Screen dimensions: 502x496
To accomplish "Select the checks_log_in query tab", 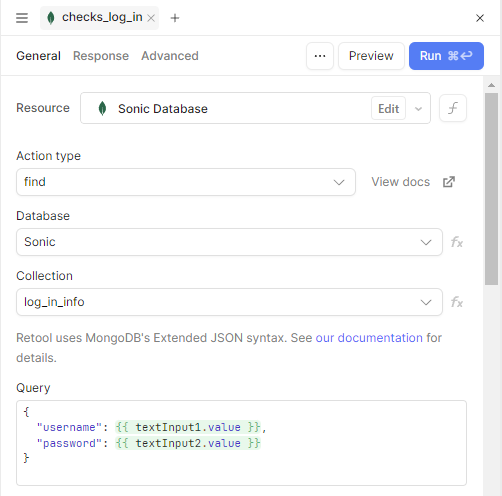I will [99, 18].
